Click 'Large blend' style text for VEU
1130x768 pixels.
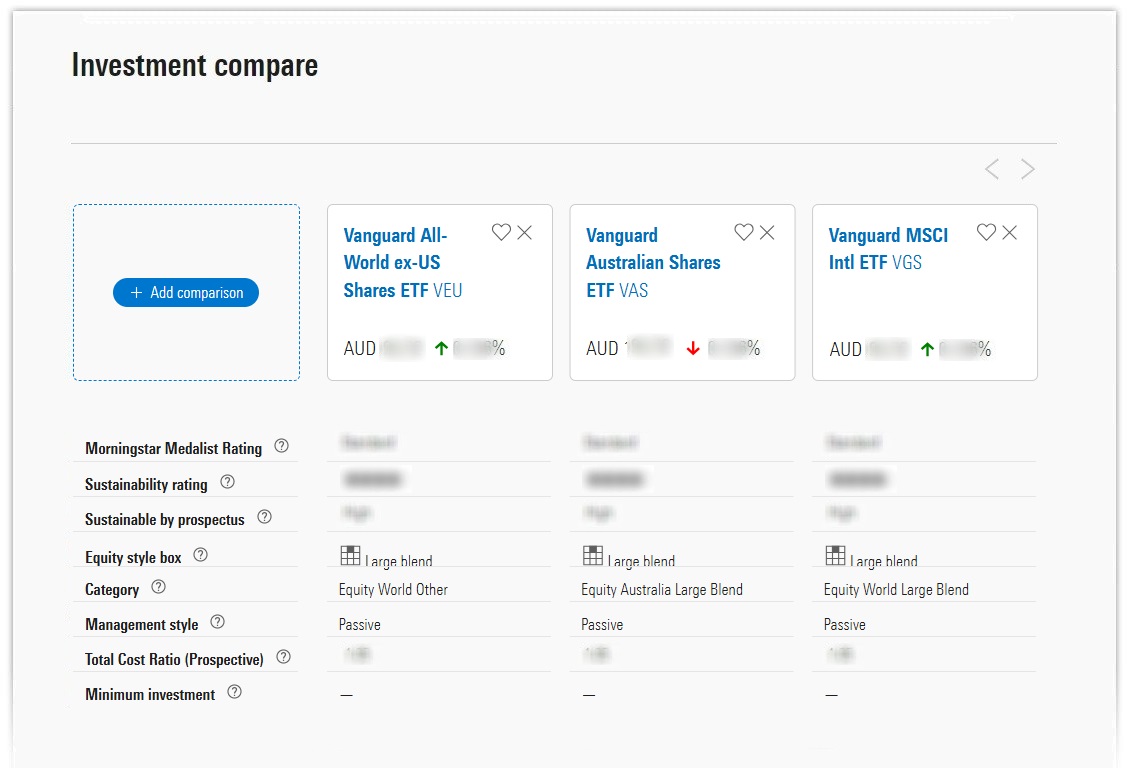tap(399, 561)
